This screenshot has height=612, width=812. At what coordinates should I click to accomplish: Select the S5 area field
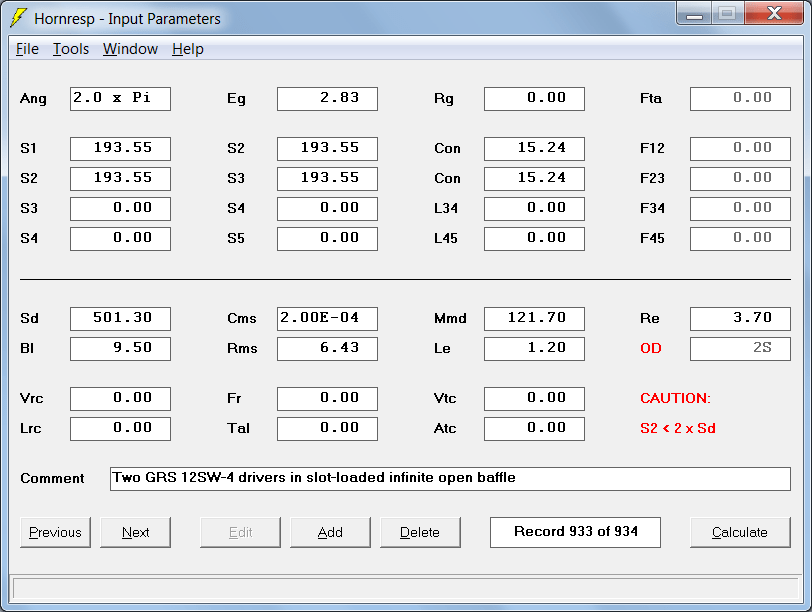pyautogui.click(x=327, y=239)
